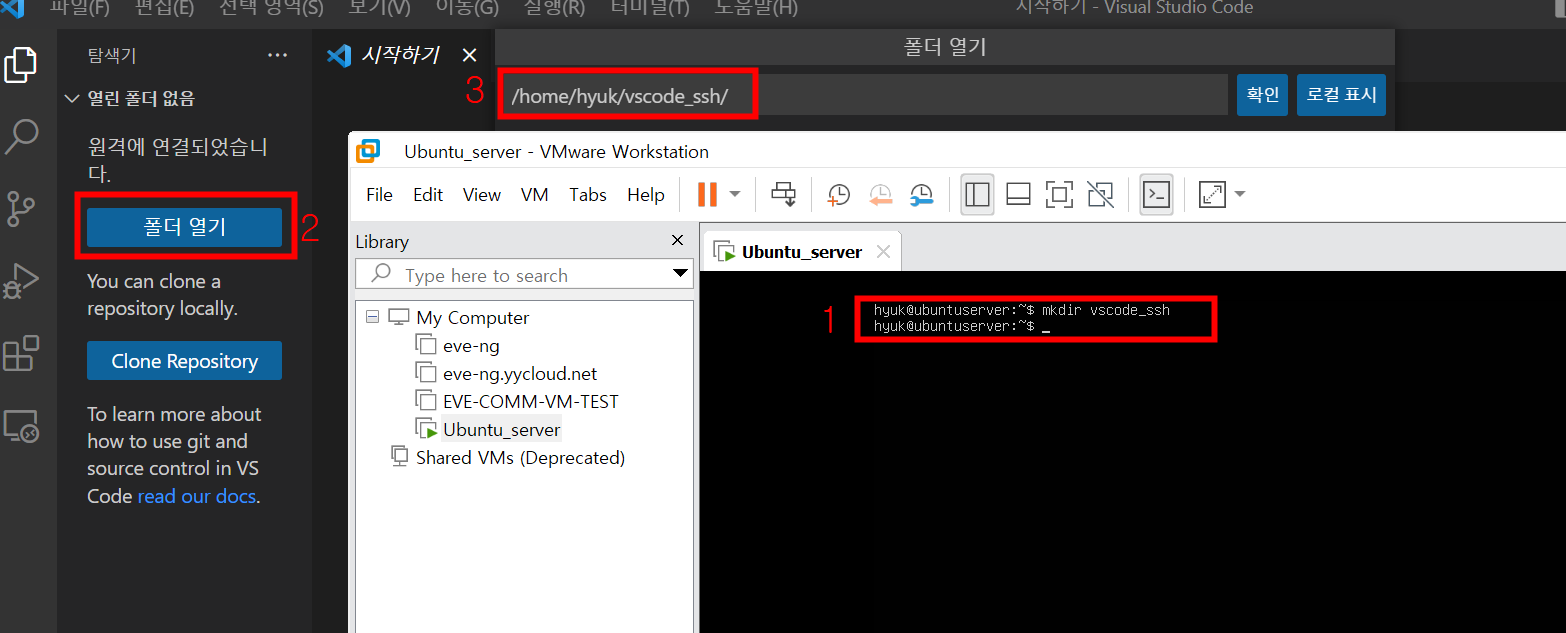Open the VS Code 편집(E) menu
This screenshot has height=633, width=1566.
pos(164,8)
